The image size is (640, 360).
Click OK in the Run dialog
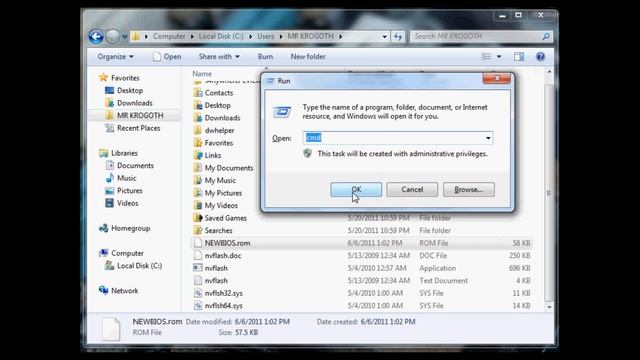point(356,189)
